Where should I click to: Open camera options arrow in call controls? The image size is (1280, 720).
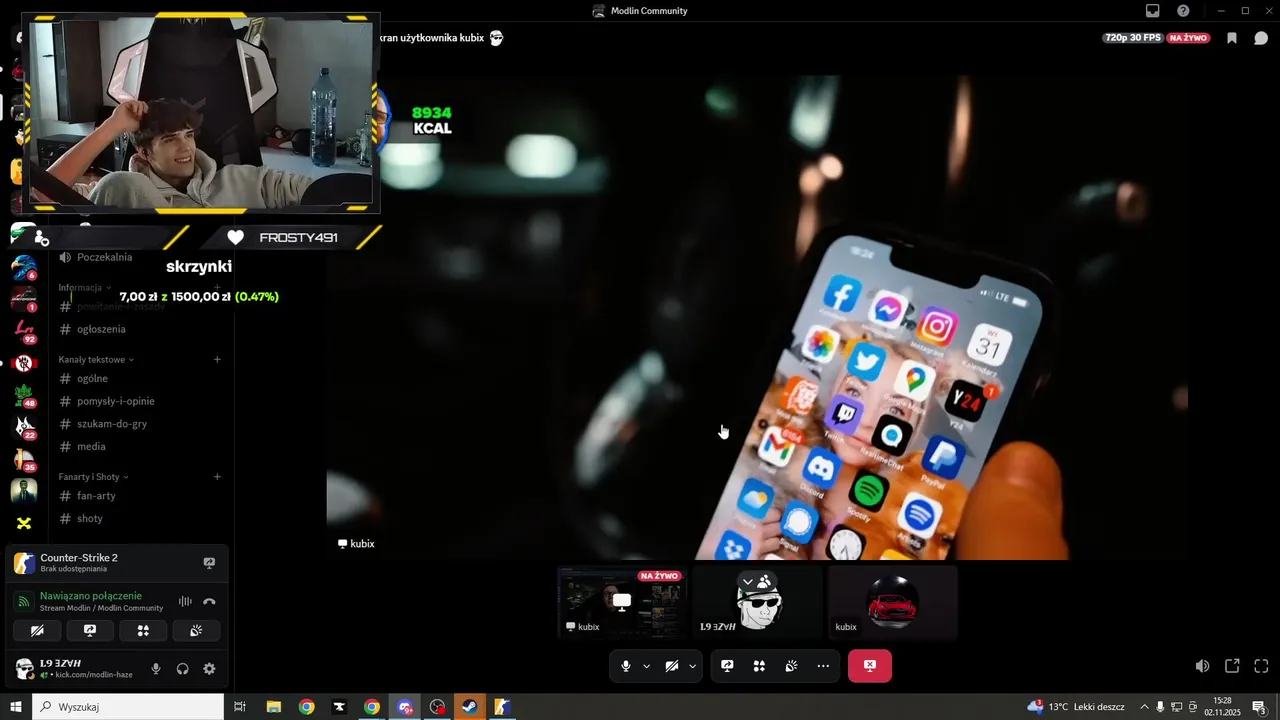692,666
